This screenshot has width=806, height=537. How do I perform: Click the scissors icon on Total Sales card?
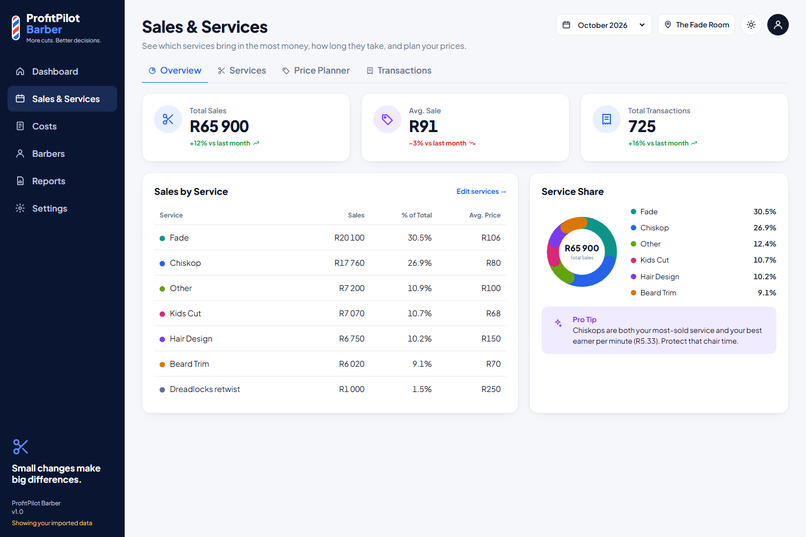click(x=168, y=119)
